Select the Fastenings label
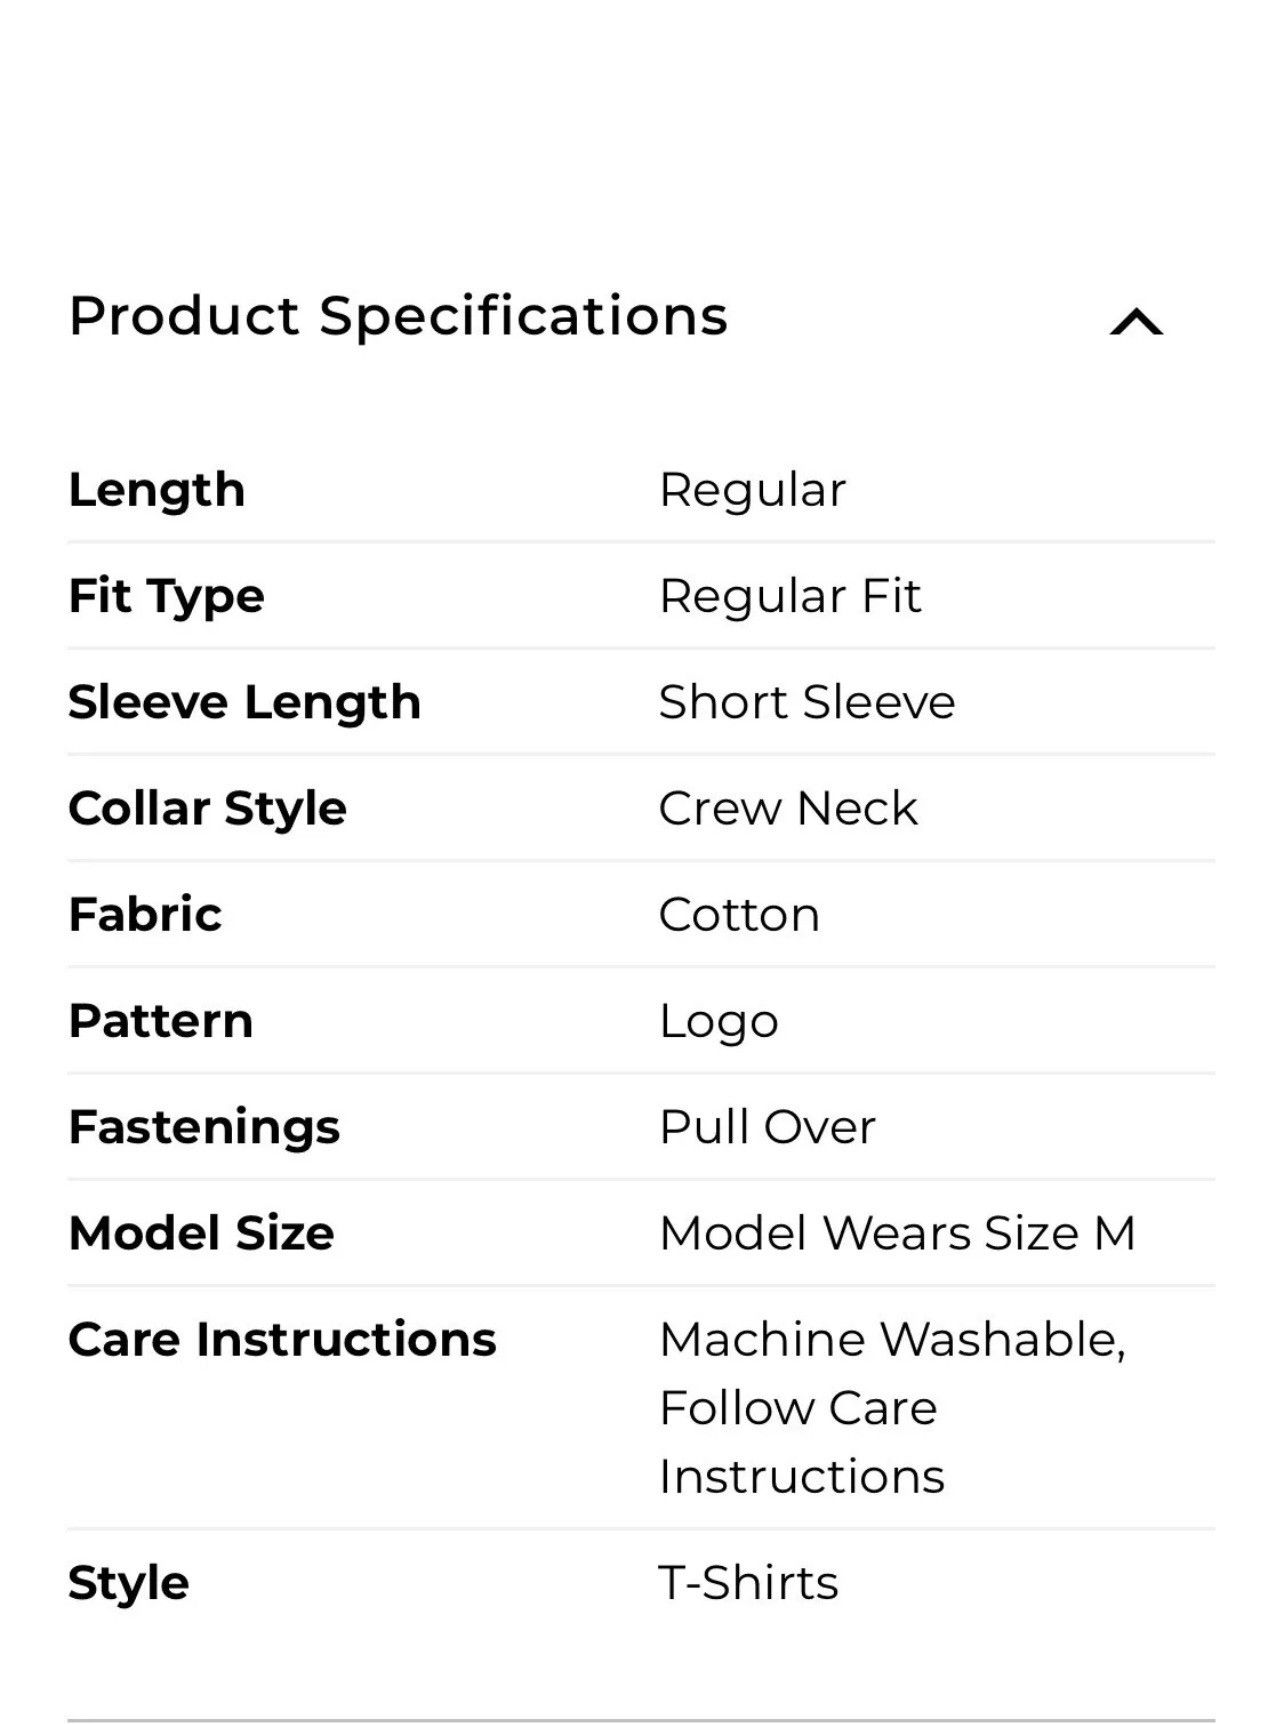This screenshot has height=1724, width=1284. click(204, 1129)
